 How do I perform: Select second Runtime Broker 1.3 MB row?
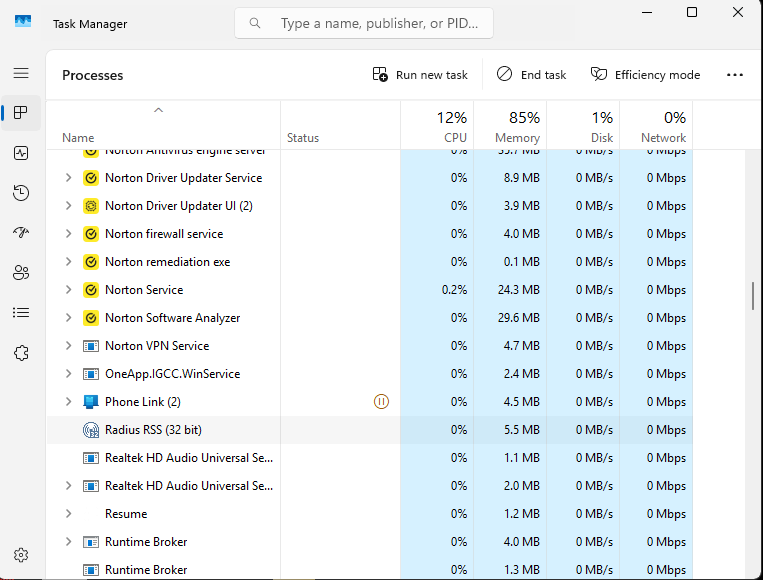[x=370, y=569]
